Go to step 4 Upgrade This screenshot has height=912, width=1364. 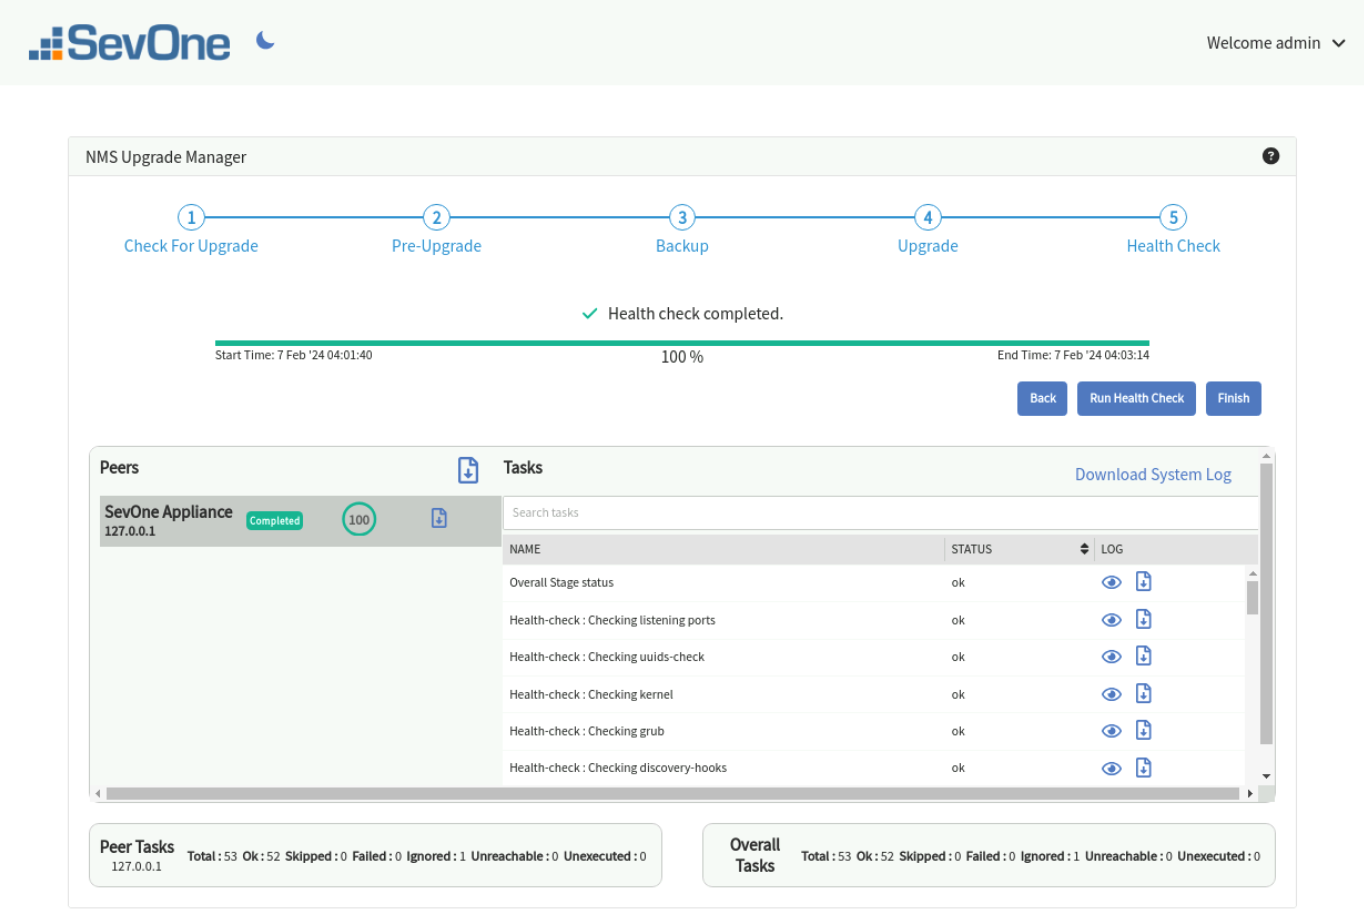(928, 217)
